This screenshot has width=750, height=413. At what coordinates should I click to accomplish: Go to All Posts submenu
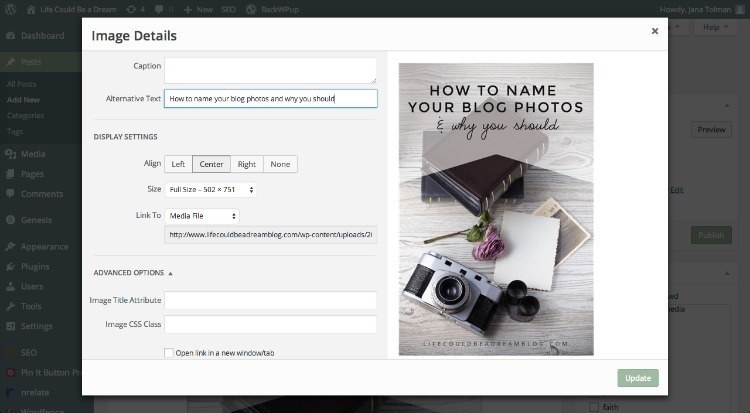pos(22,84)
